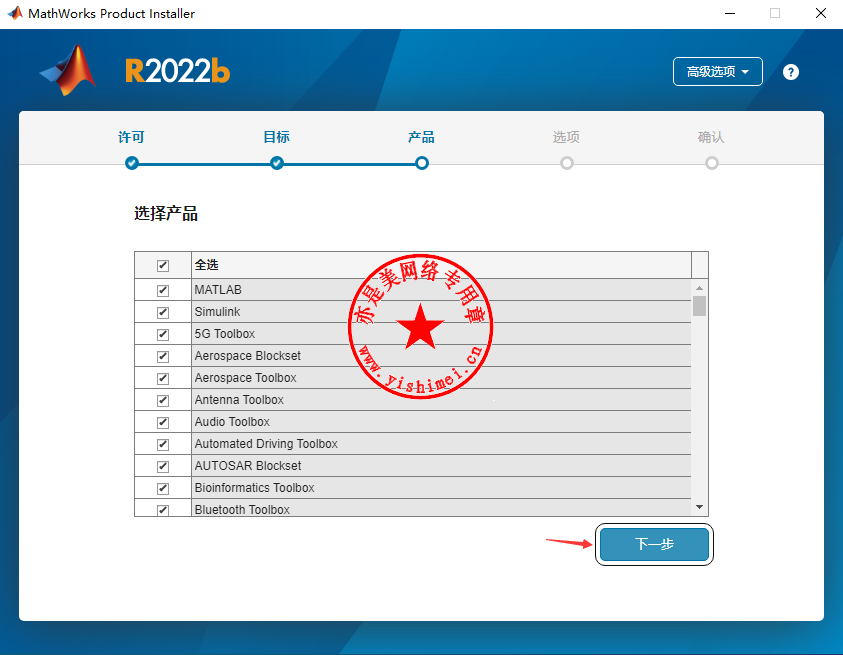The image size is (843, 655).
Task: Click the MATLAB logo in the header
Action: (68, 70)
